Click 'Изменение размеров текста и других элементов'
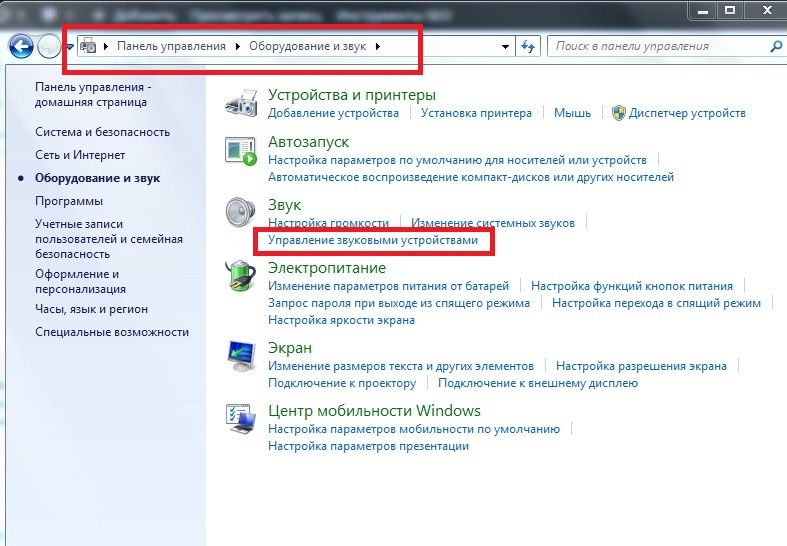Image resolution: width=787 pixels, height=546 pixels. click(401, 366)
